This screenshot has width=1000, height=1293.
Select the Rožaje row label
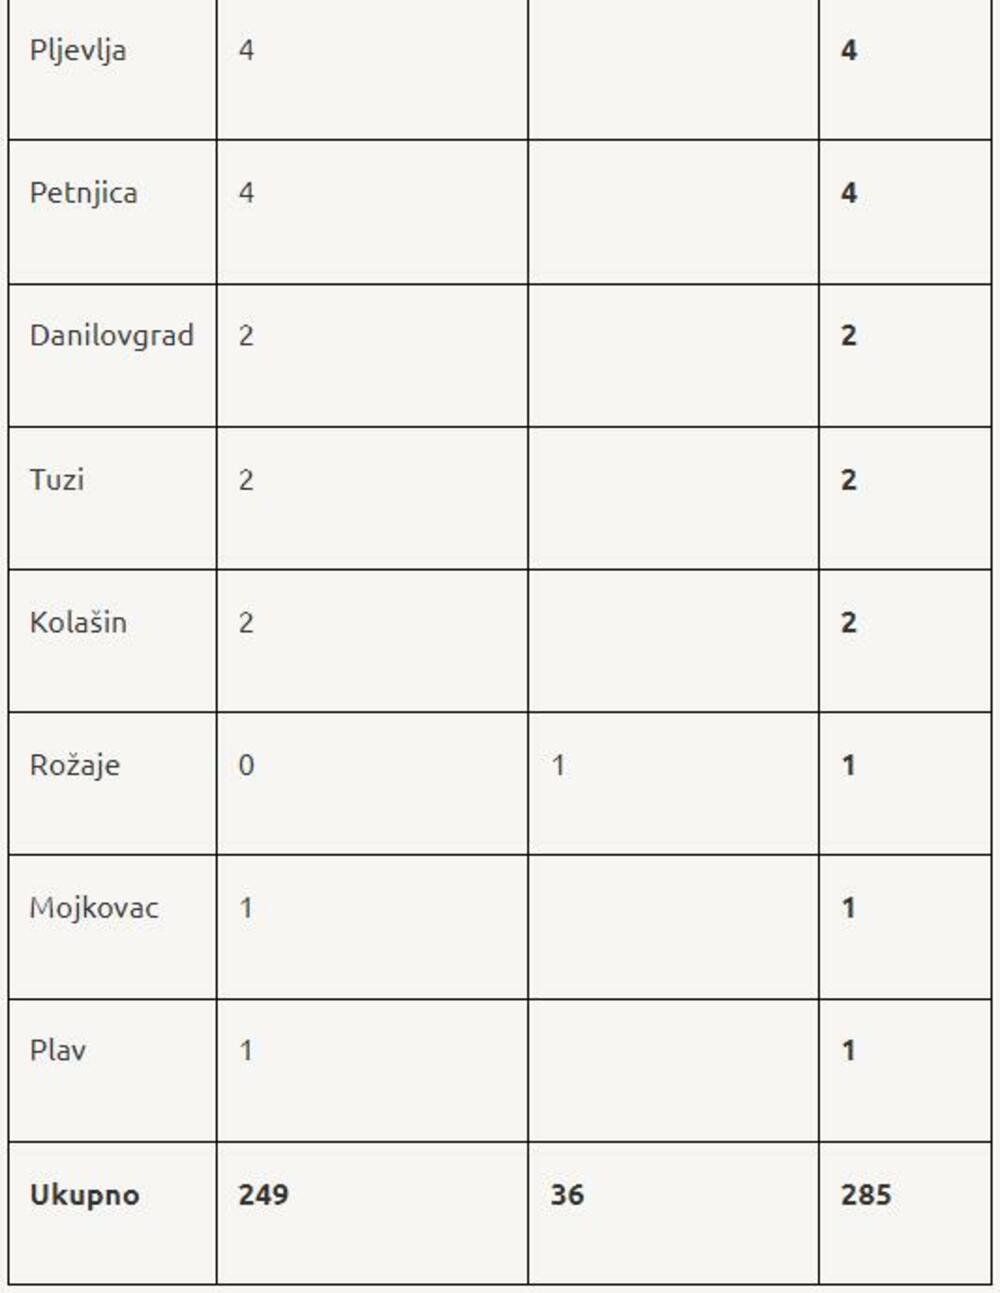(75, 766)
